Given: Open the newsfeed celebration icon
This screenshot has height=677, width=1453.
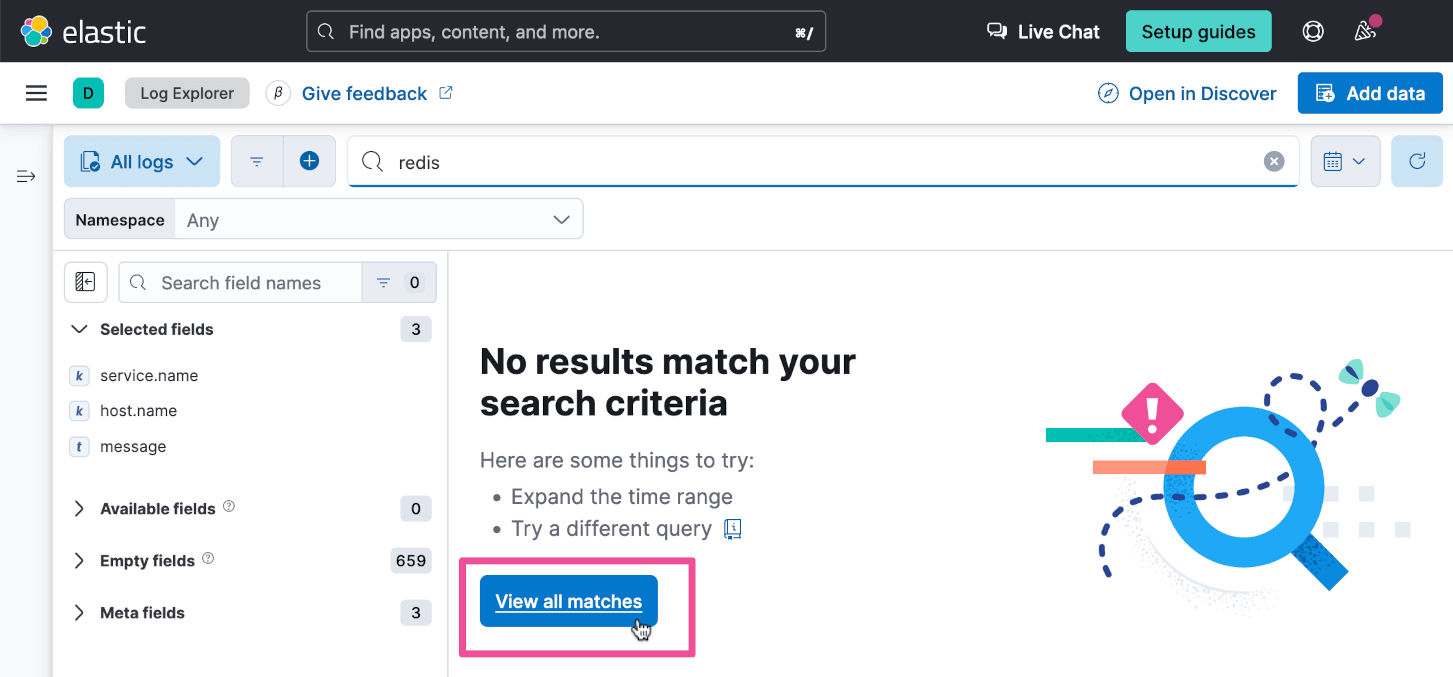Looking at the screenshot, I should (x=1365, y=31).
